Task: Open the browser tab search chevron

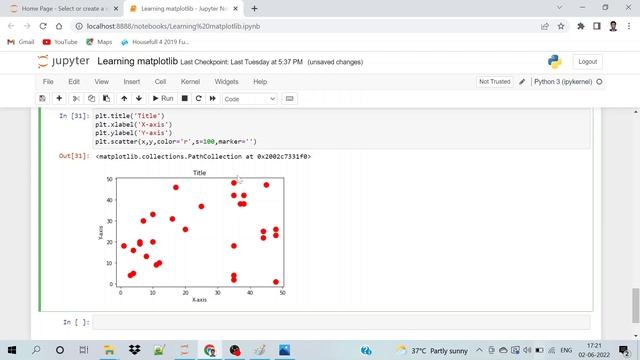Action: click(560, 7)
